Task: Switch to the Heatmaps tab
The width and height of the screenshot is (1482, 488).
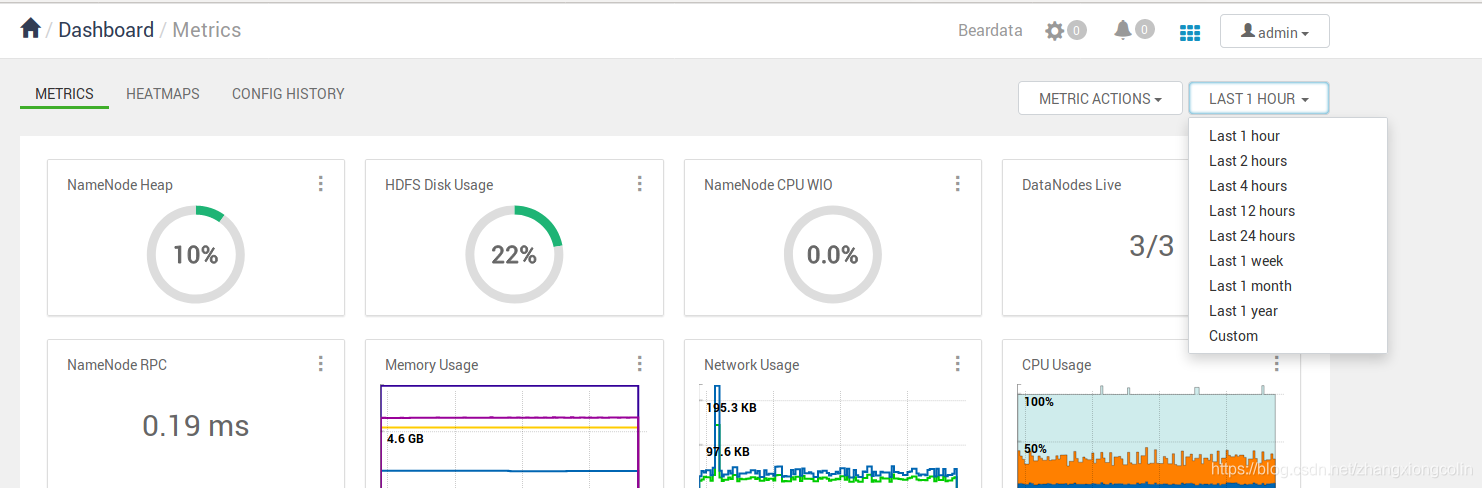Action: (x=163, y=94)
